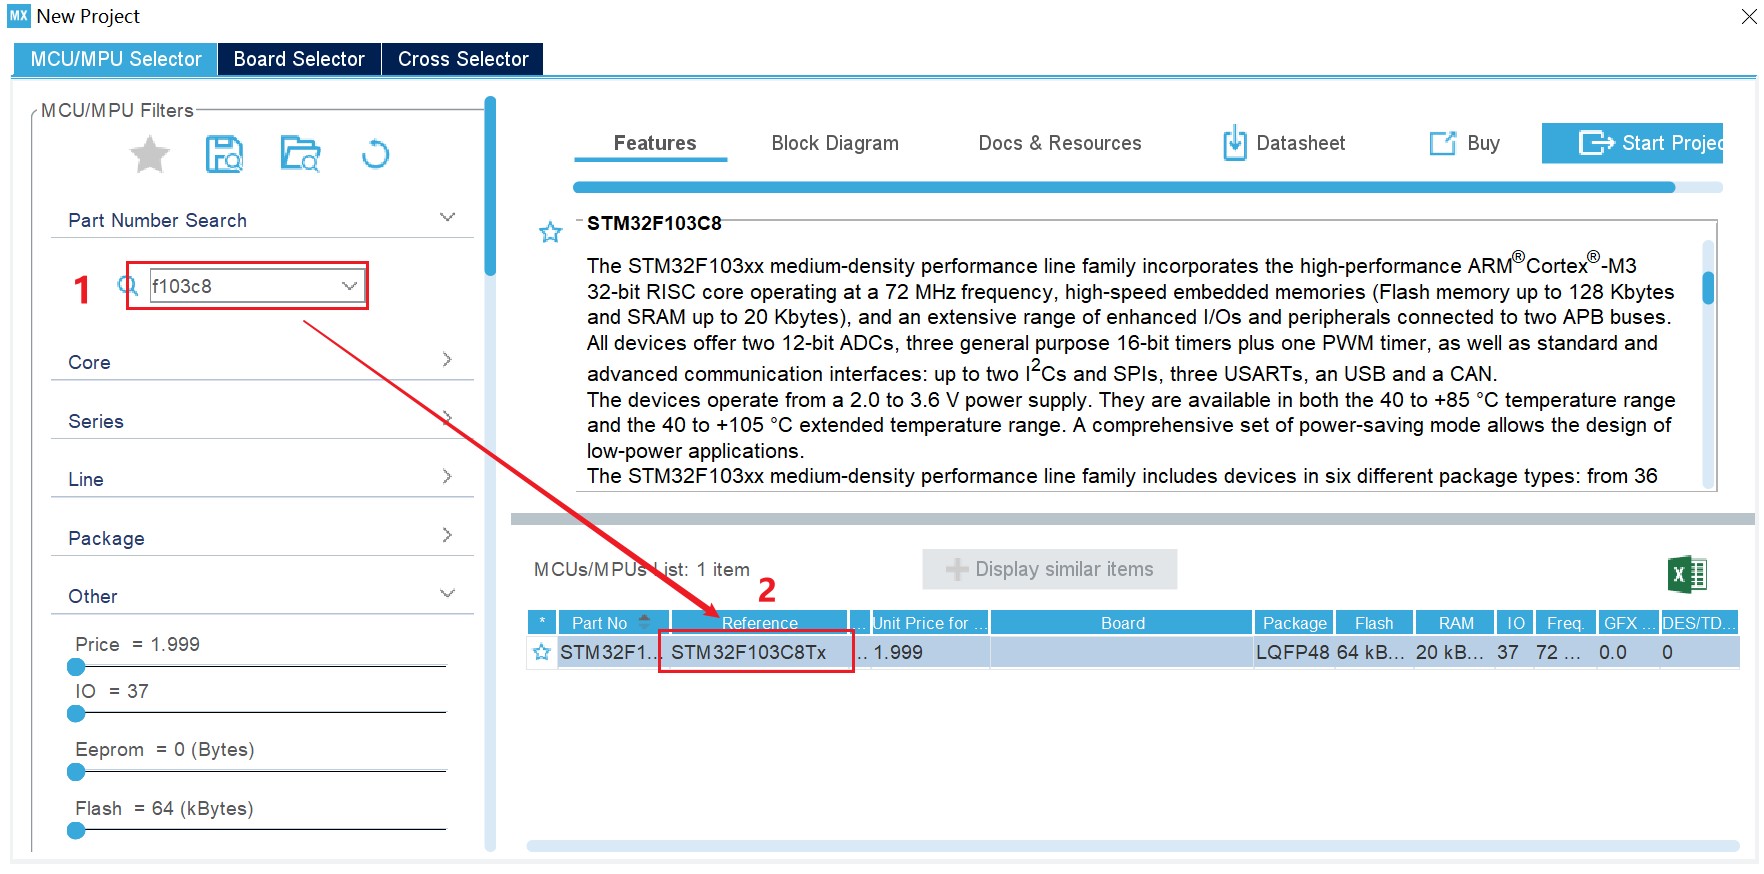Image resolution: width=1764 pixels, height=874 pixels.
Task: Show favorite MCUs with the star filter icon
Action: 150,155
